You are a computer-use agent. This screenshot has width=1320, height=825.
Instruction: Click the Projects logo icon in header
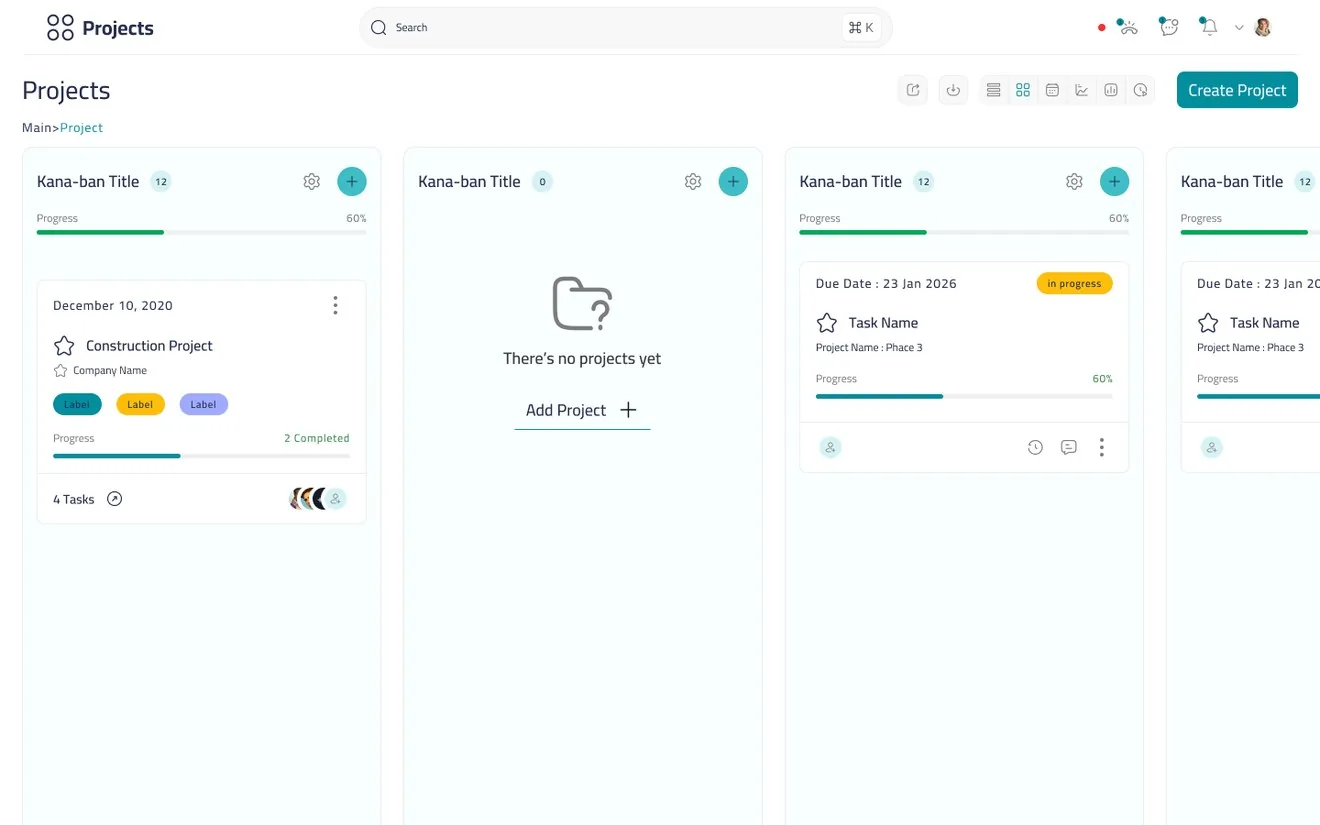(x=60, y=28)
